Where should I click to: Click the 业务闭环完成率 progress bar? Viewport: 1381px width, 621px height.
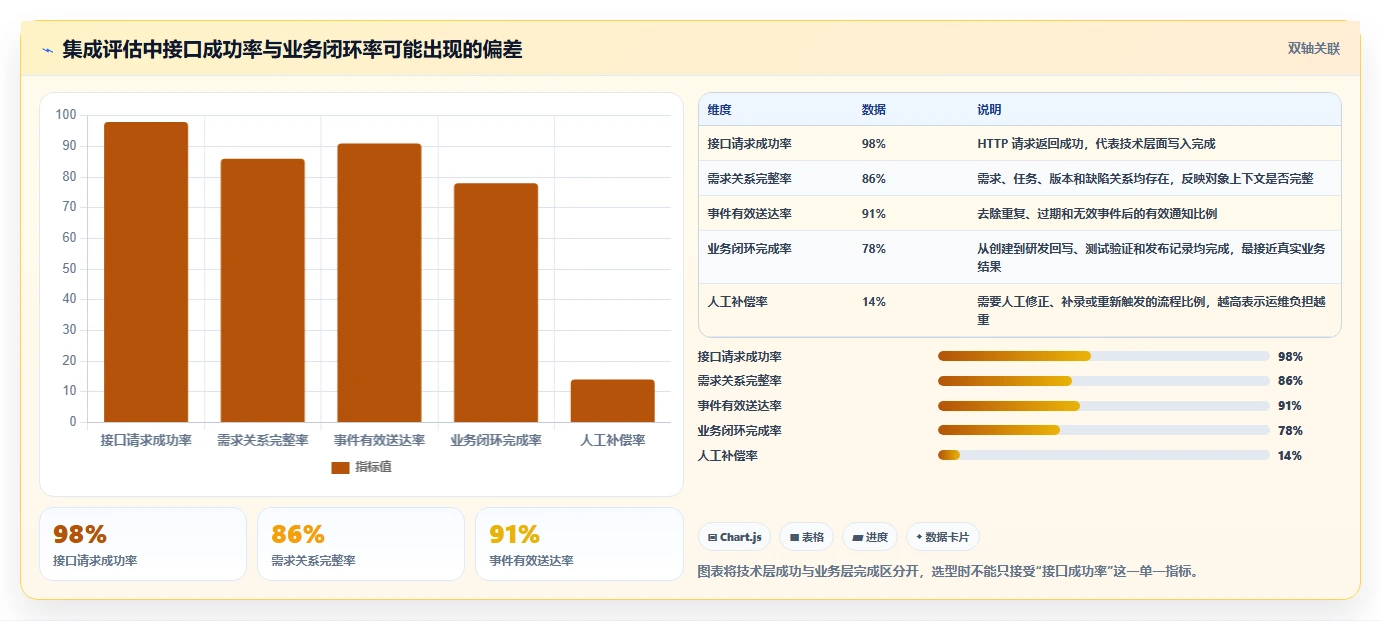[x=1104, y=430]
